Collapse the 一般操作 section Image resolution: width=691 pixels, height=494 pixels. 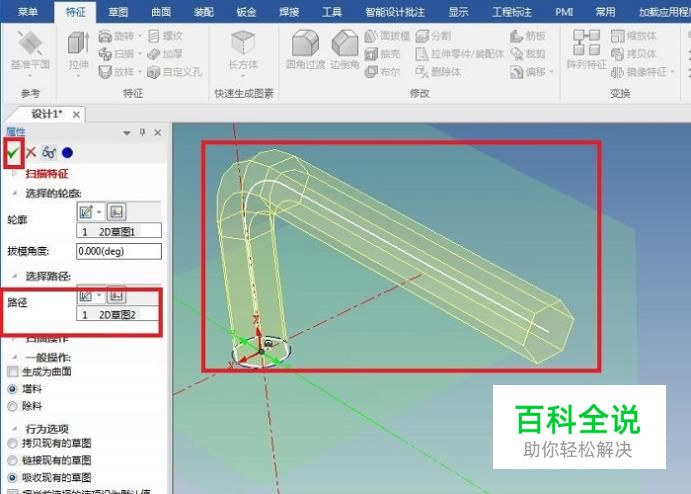coord(14,357)
